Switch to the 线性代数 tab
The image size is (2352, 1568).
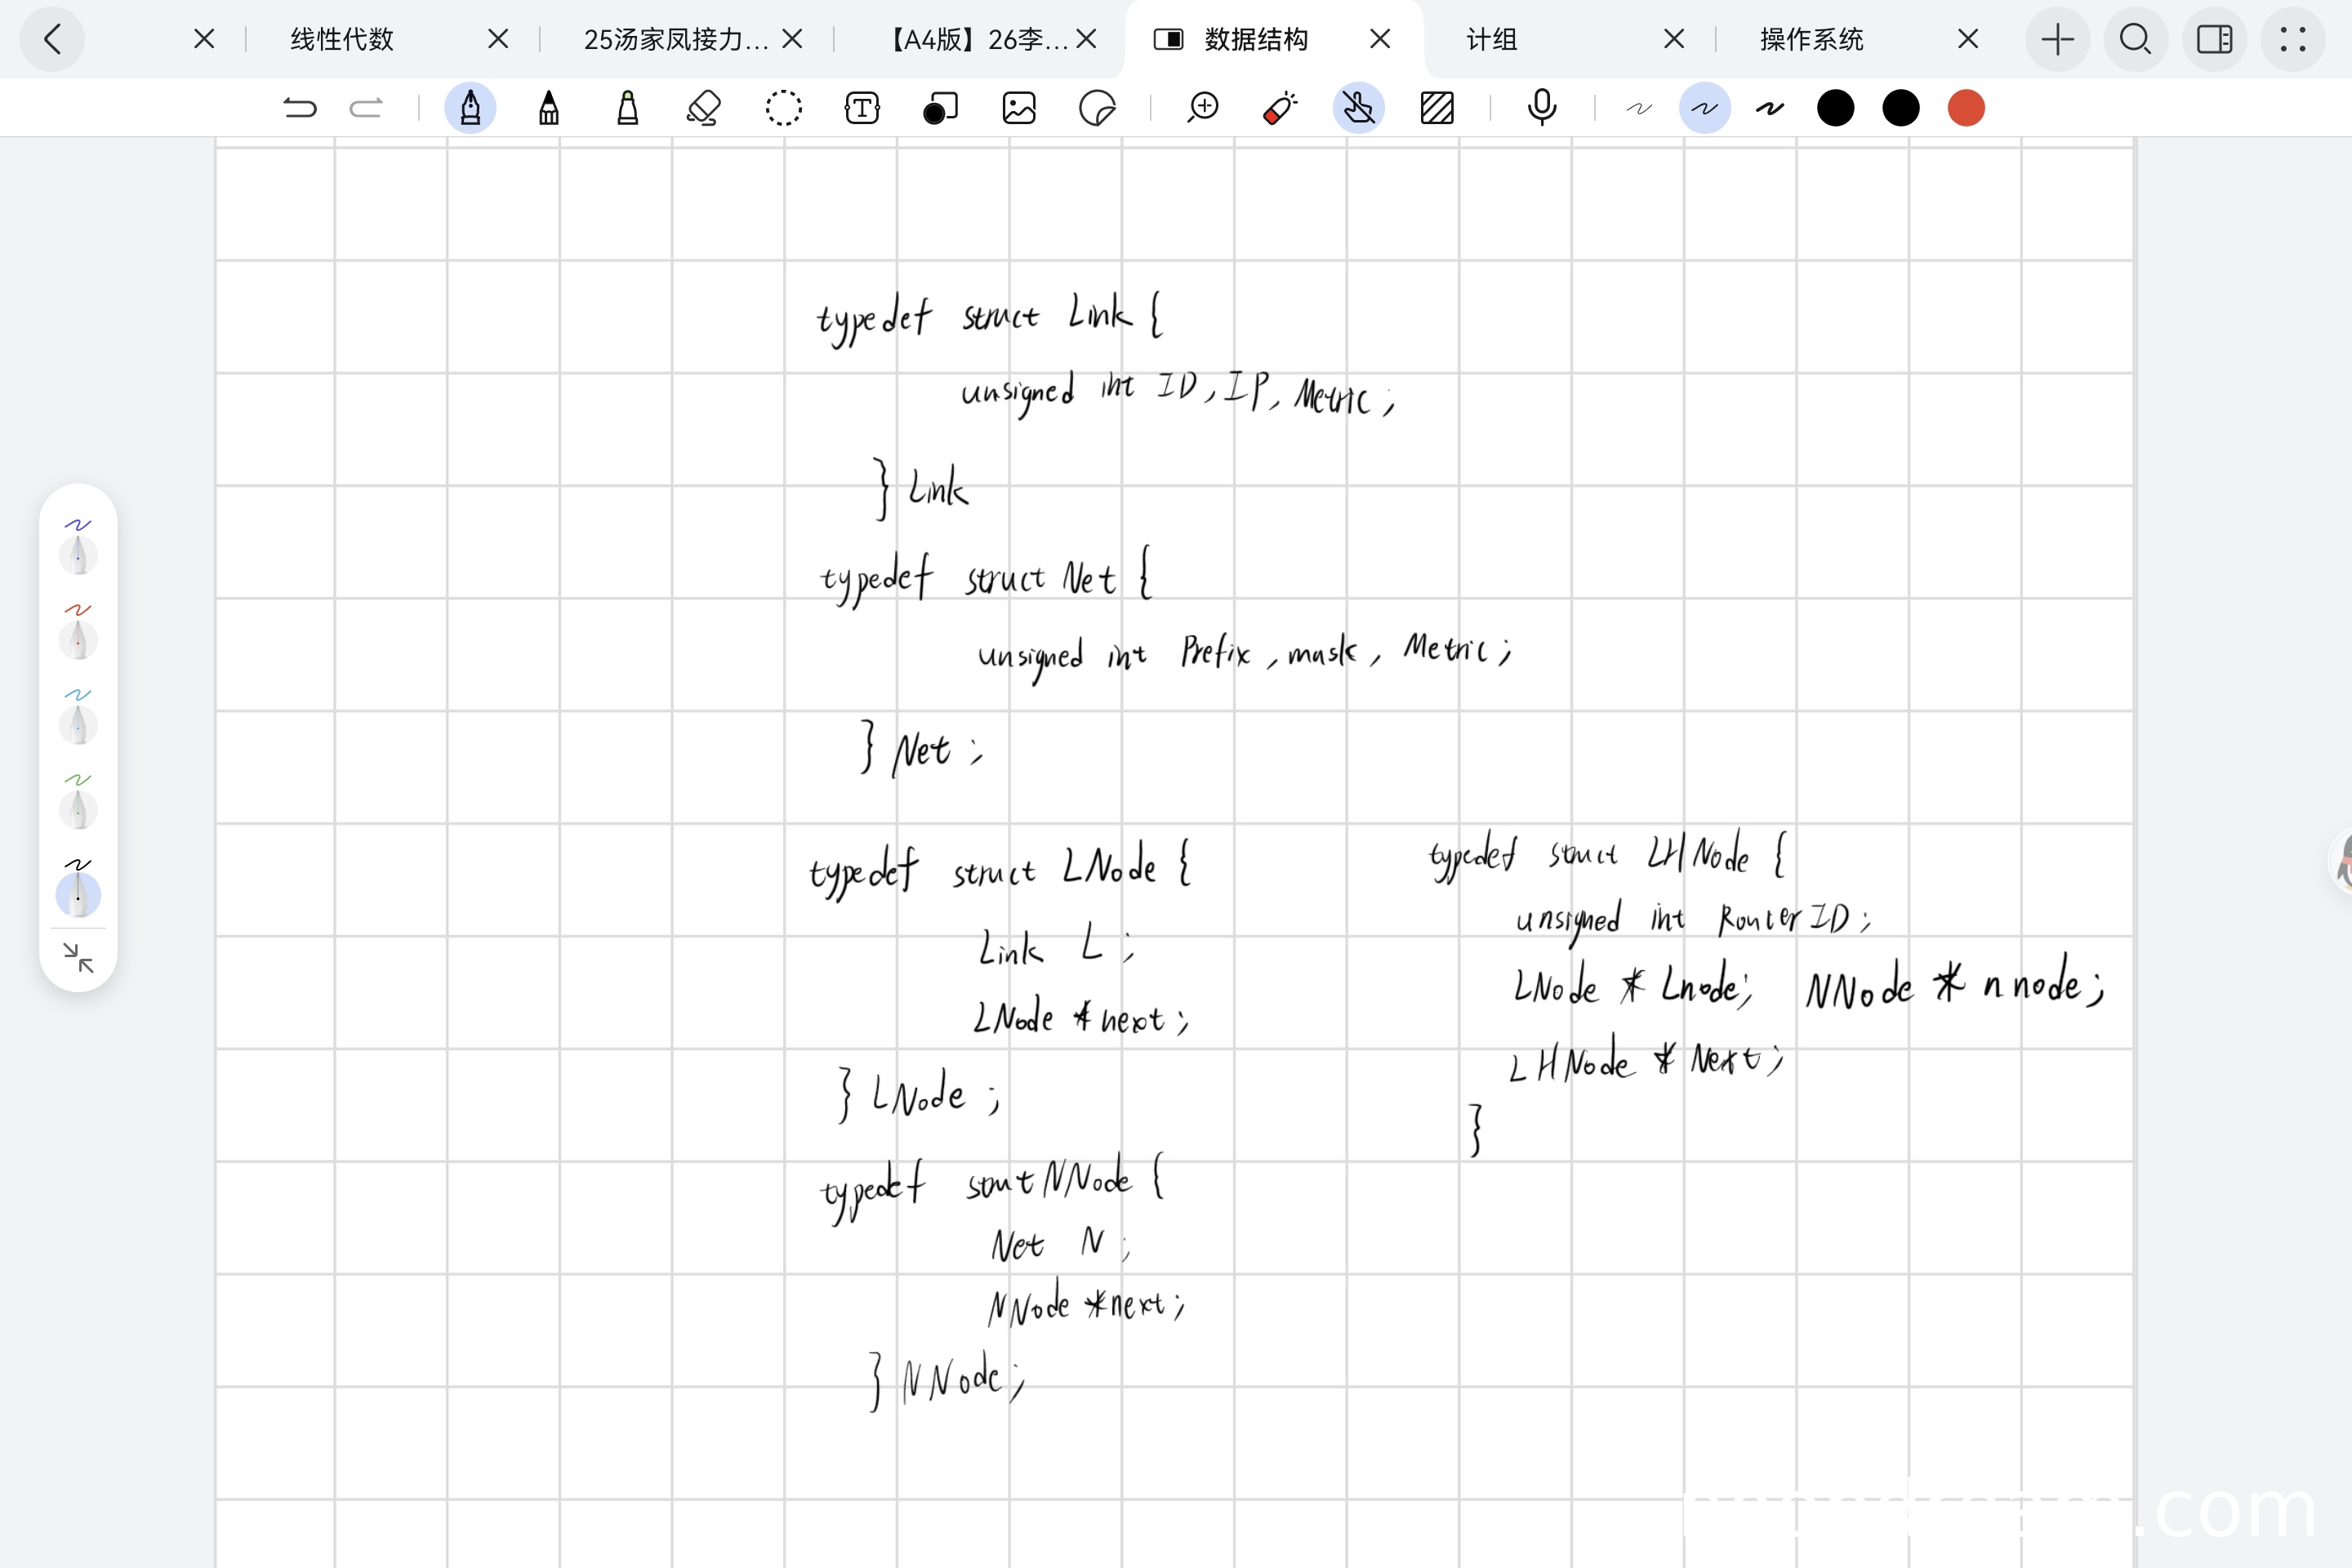point(342,39)
